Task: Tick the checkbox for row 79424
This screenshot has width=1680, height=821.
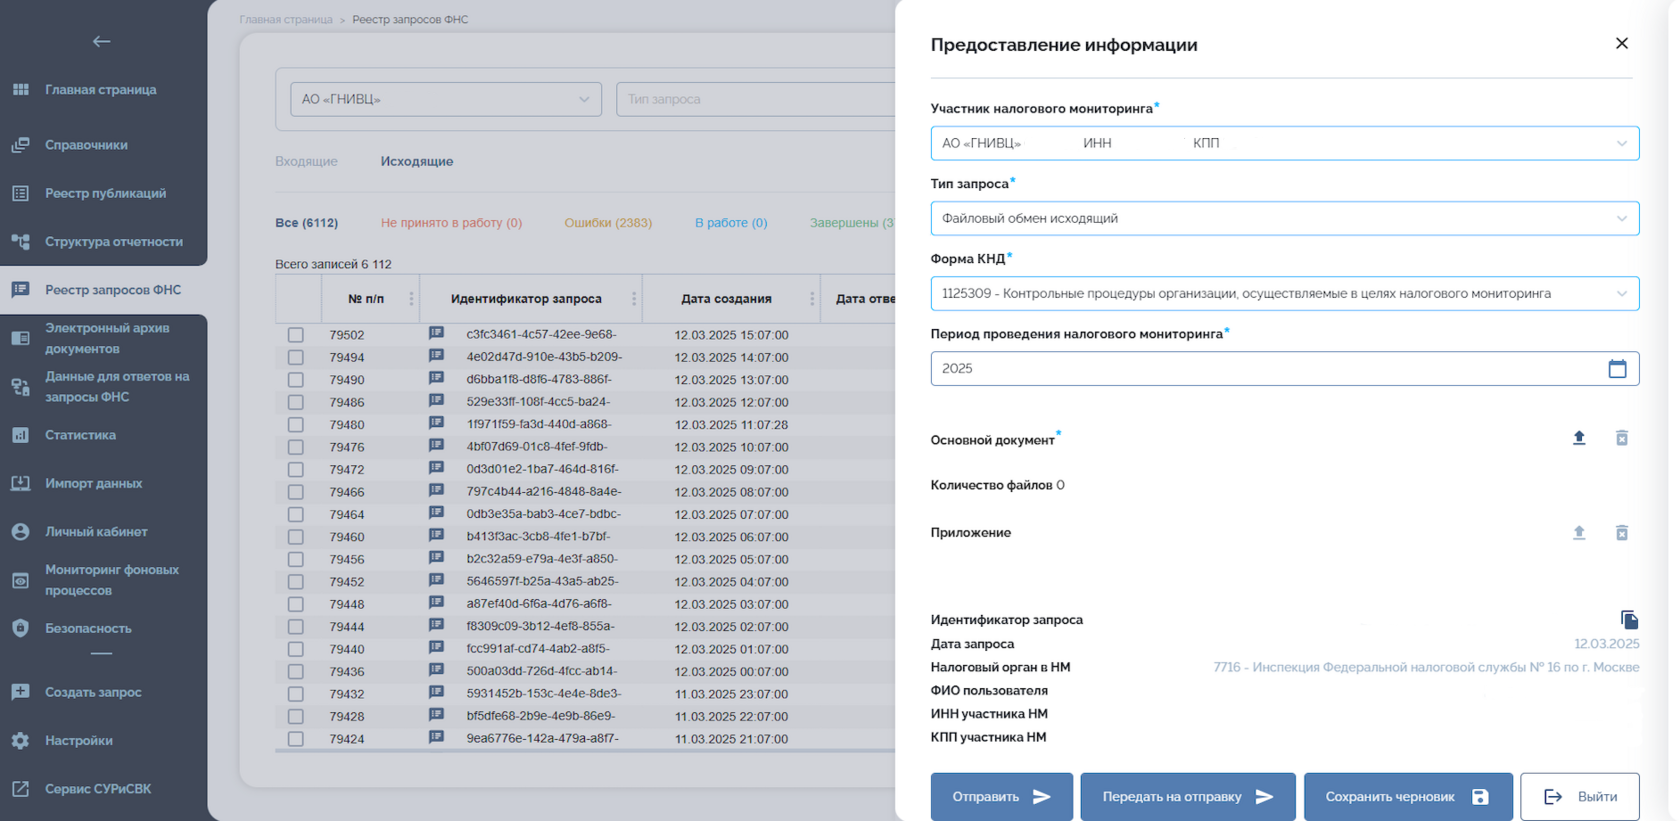Action: (x=296, y=739)
